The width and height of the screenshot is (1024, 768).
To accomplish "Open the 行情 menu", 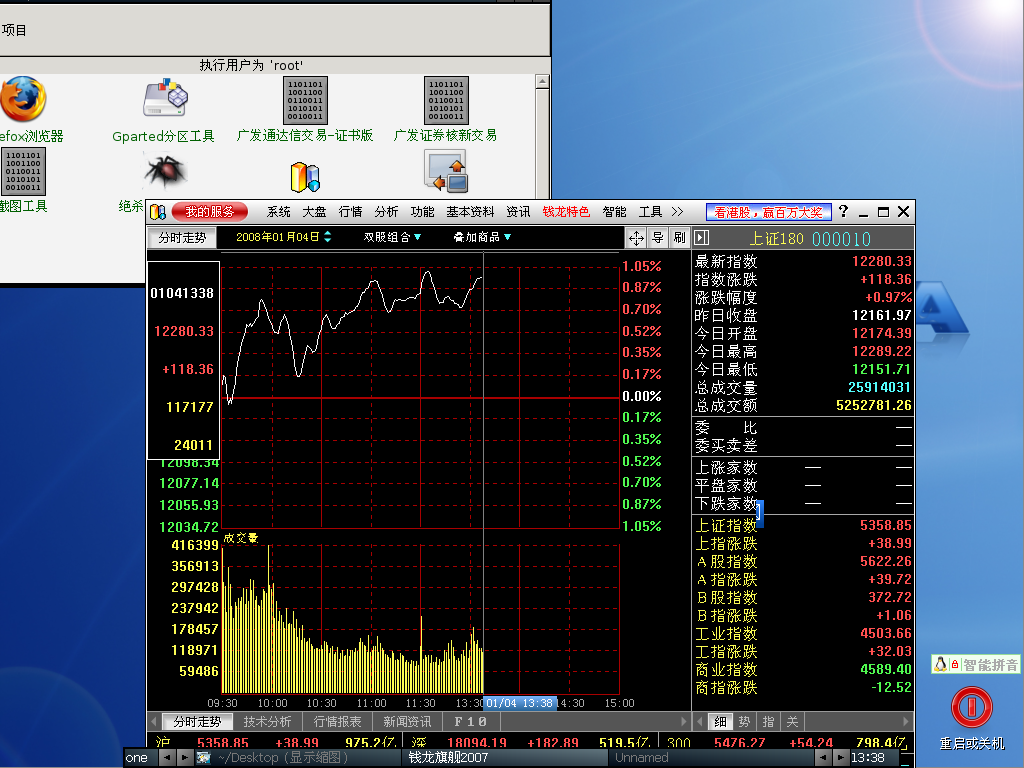I will [350, 212].
